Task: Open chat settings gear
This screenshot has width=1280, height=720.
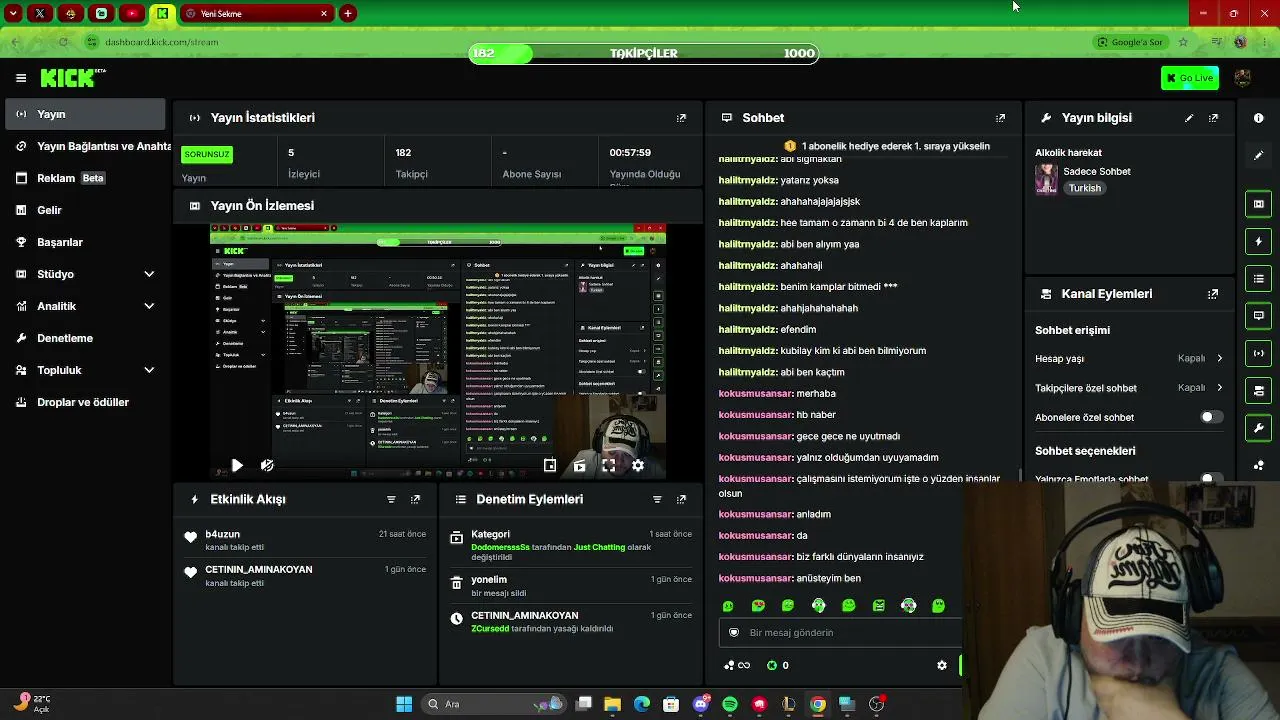Action: [x=942, y=665]
